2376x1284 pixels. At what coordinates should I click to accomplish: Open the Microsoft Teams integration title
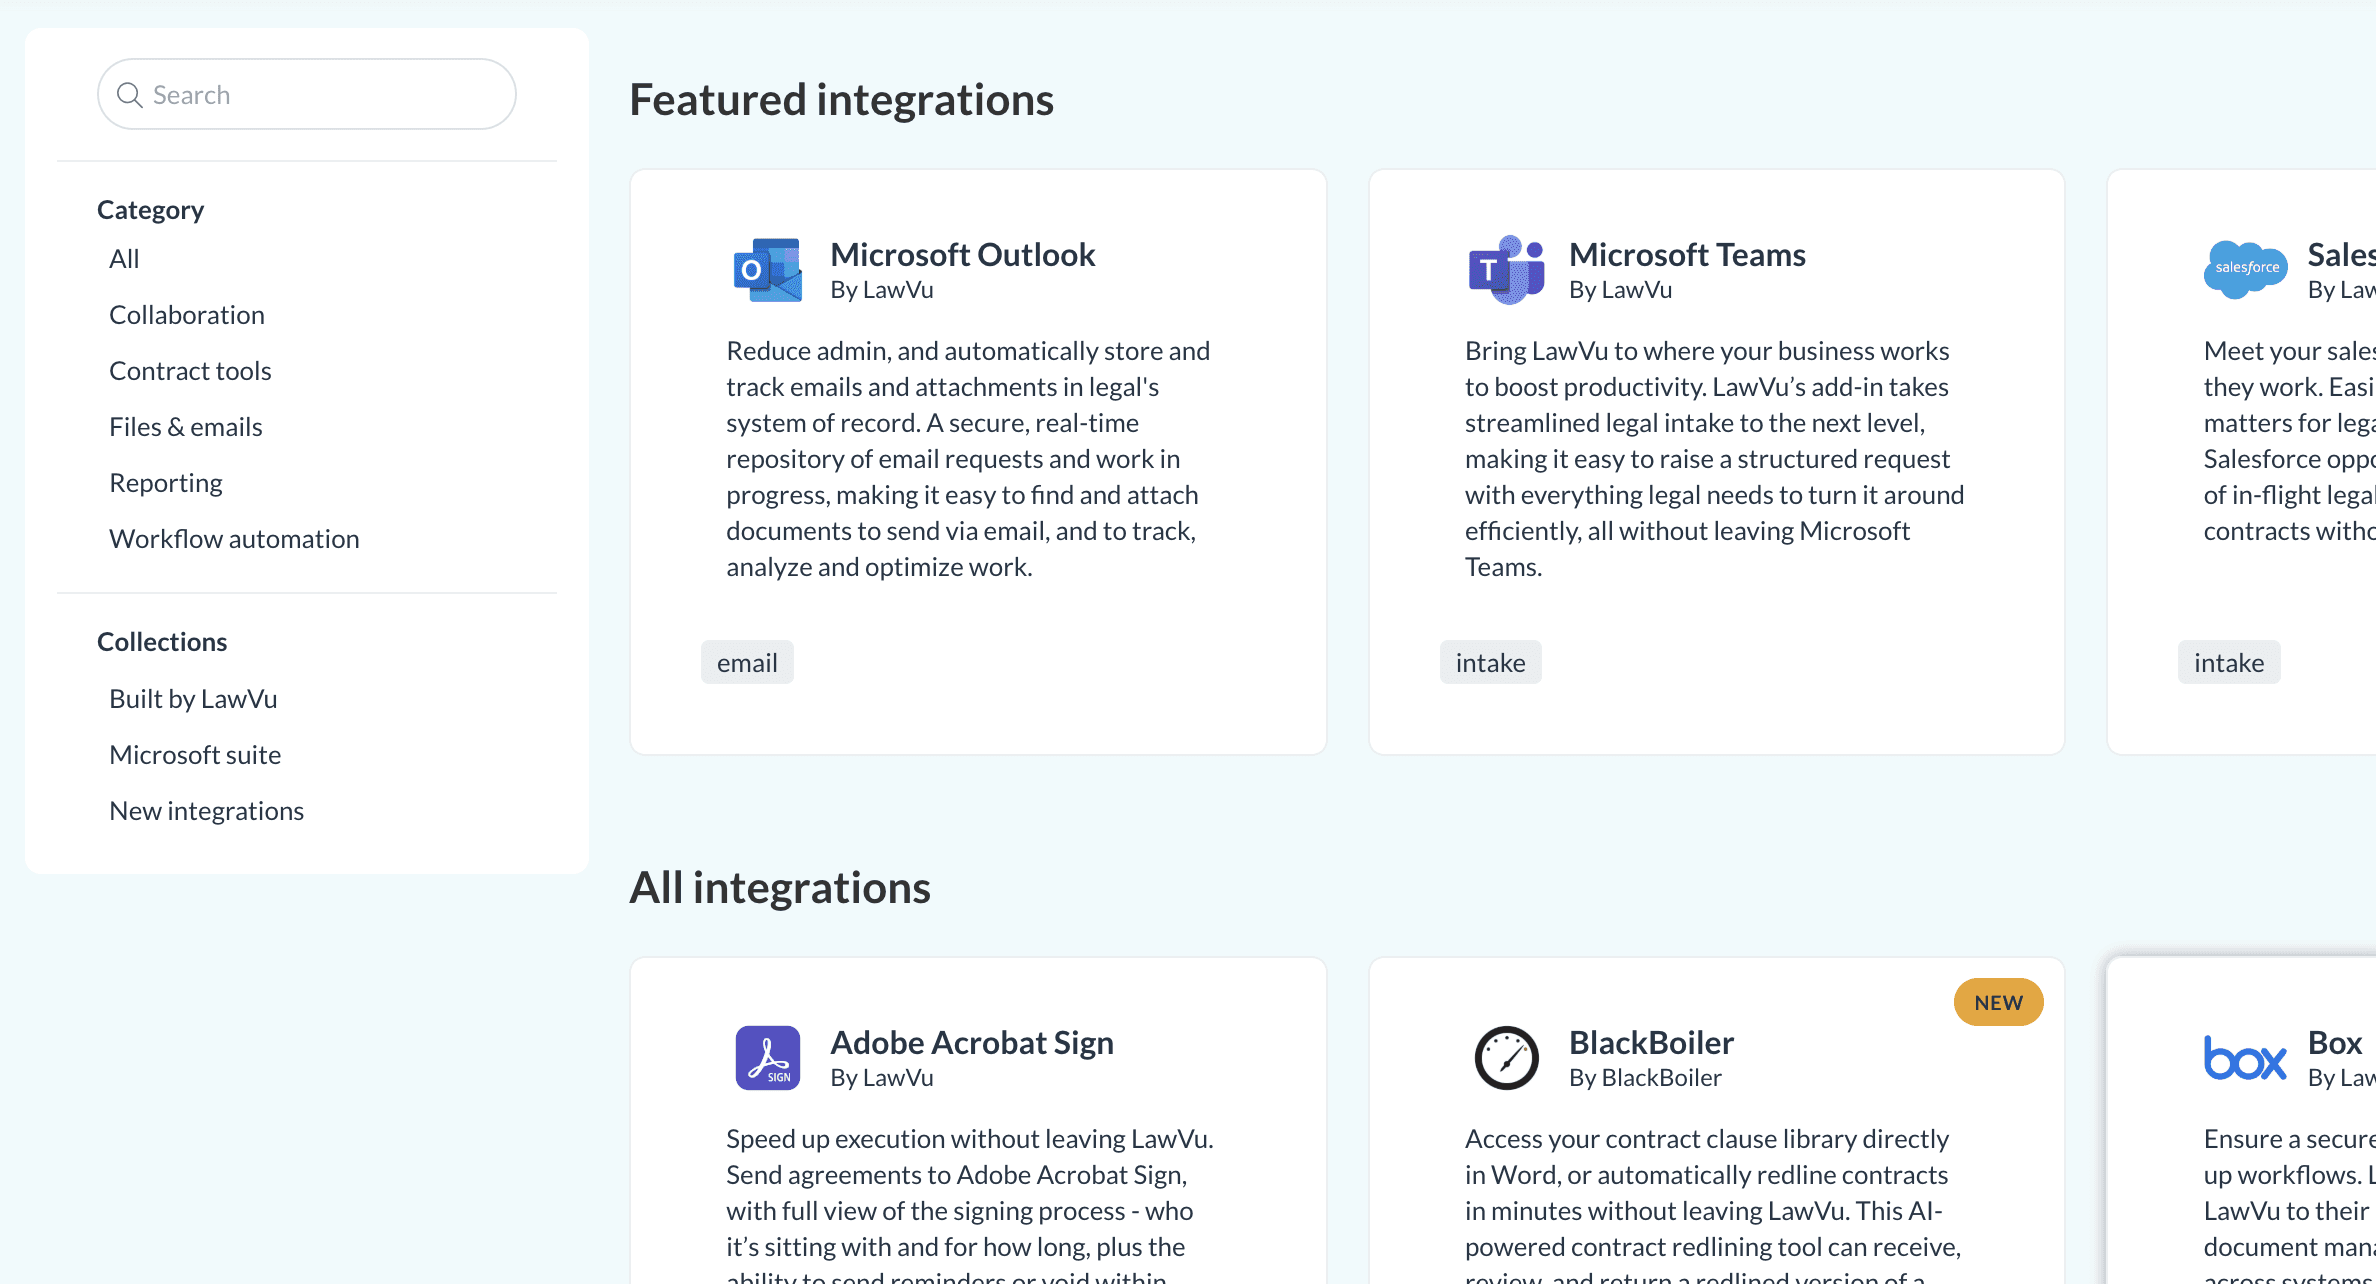click(x=1687, y=254)
